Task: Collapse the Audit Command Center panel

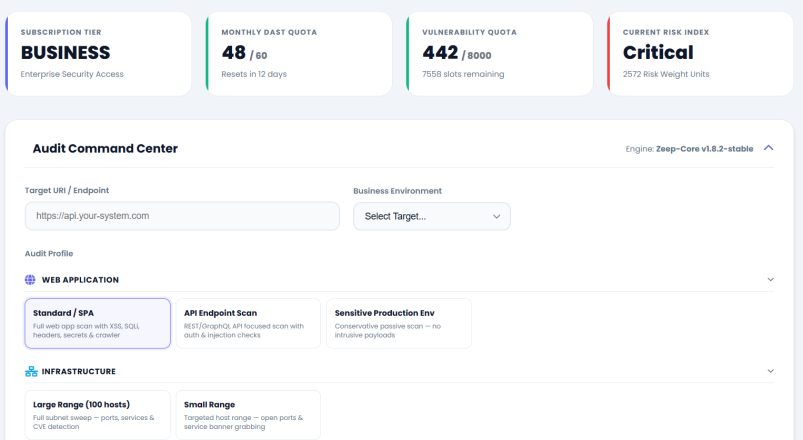Action: (768, 148)
